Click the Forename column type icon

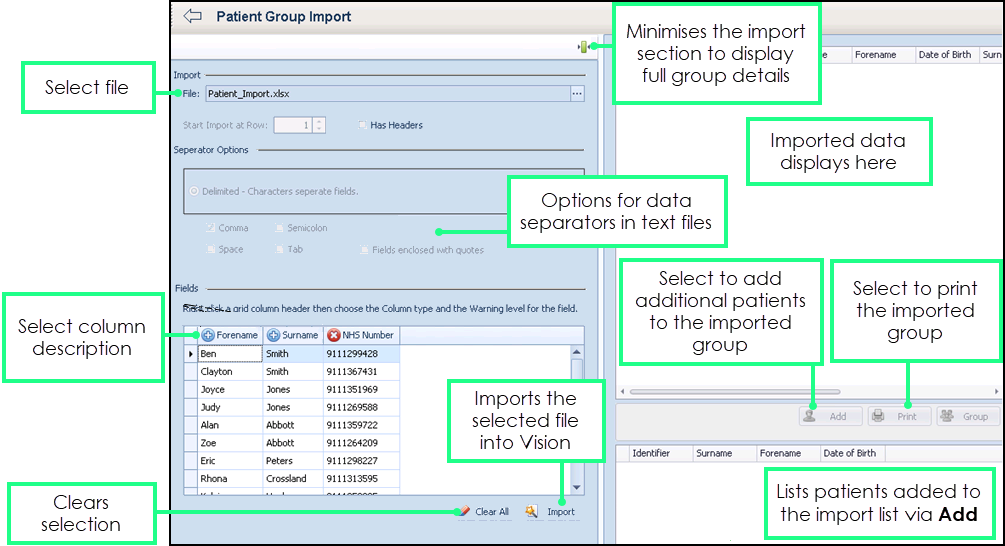[208, 335]
